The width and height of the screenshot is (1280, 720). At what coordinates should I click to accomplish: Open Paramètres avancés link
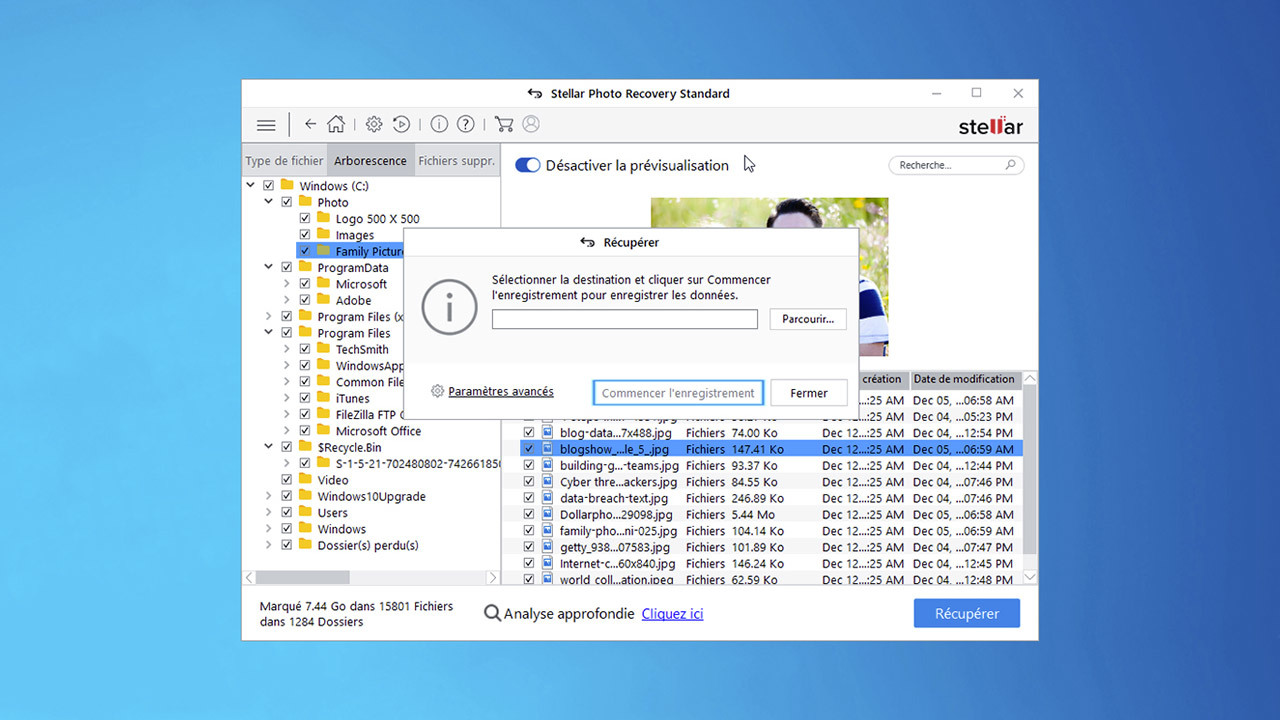click(x=501, y=391)
